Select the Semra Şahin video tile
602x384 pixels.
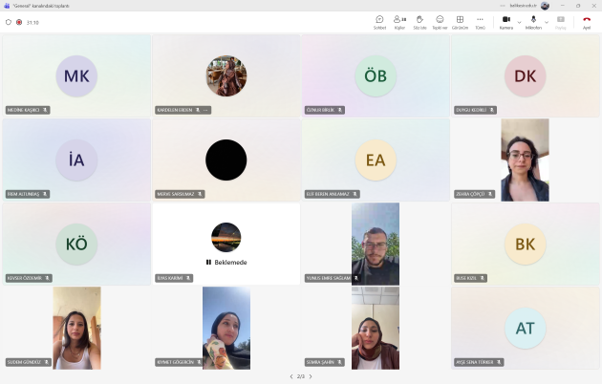[x=375, y=328]
